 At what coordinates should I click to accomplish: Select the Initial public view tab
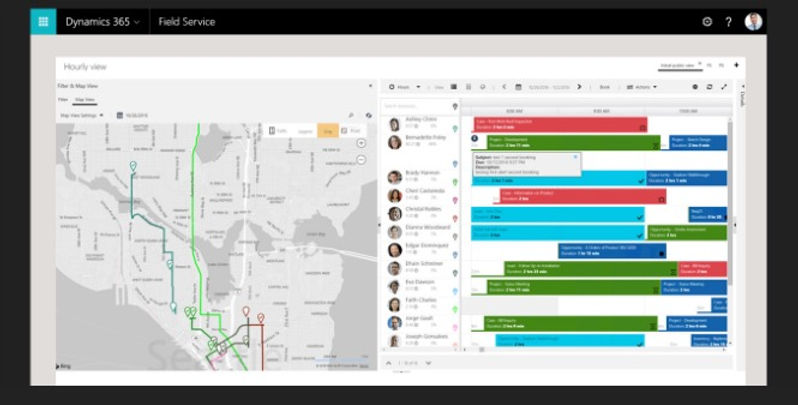point(679,66)
